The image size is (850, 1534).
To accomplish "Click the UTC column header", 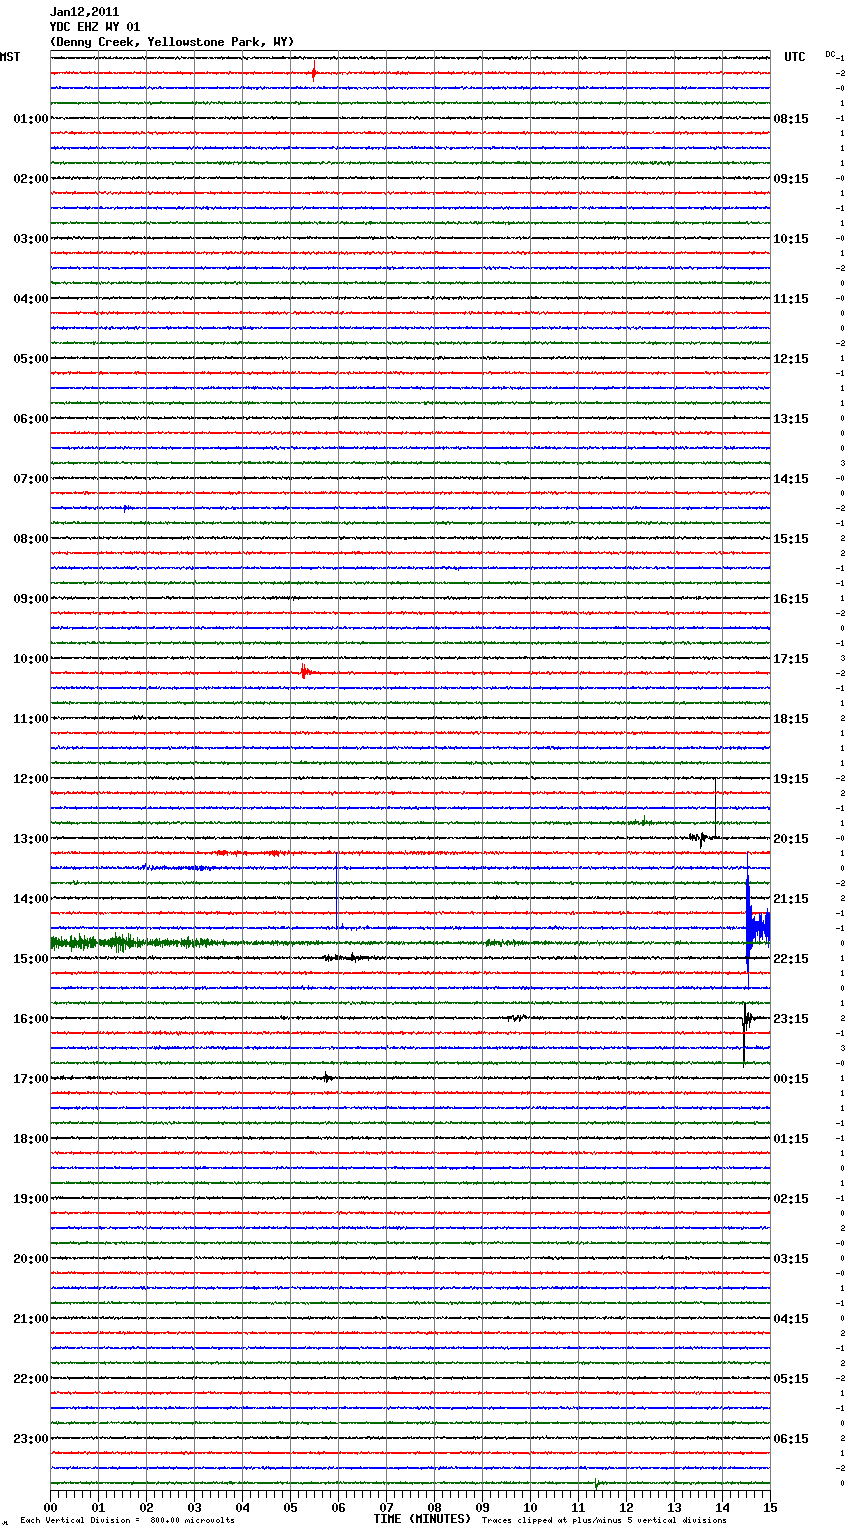I will pyautogui.click(x=794, y=57).
